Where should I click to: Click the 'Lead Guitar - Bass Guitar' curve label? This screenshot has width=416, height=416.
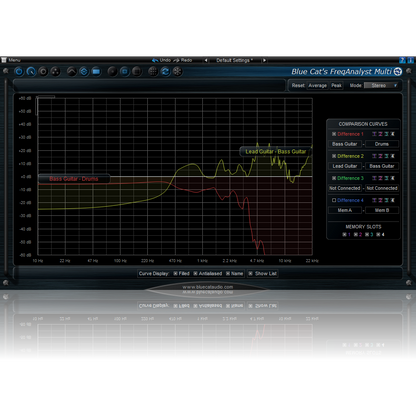click(x=275, y=152)
